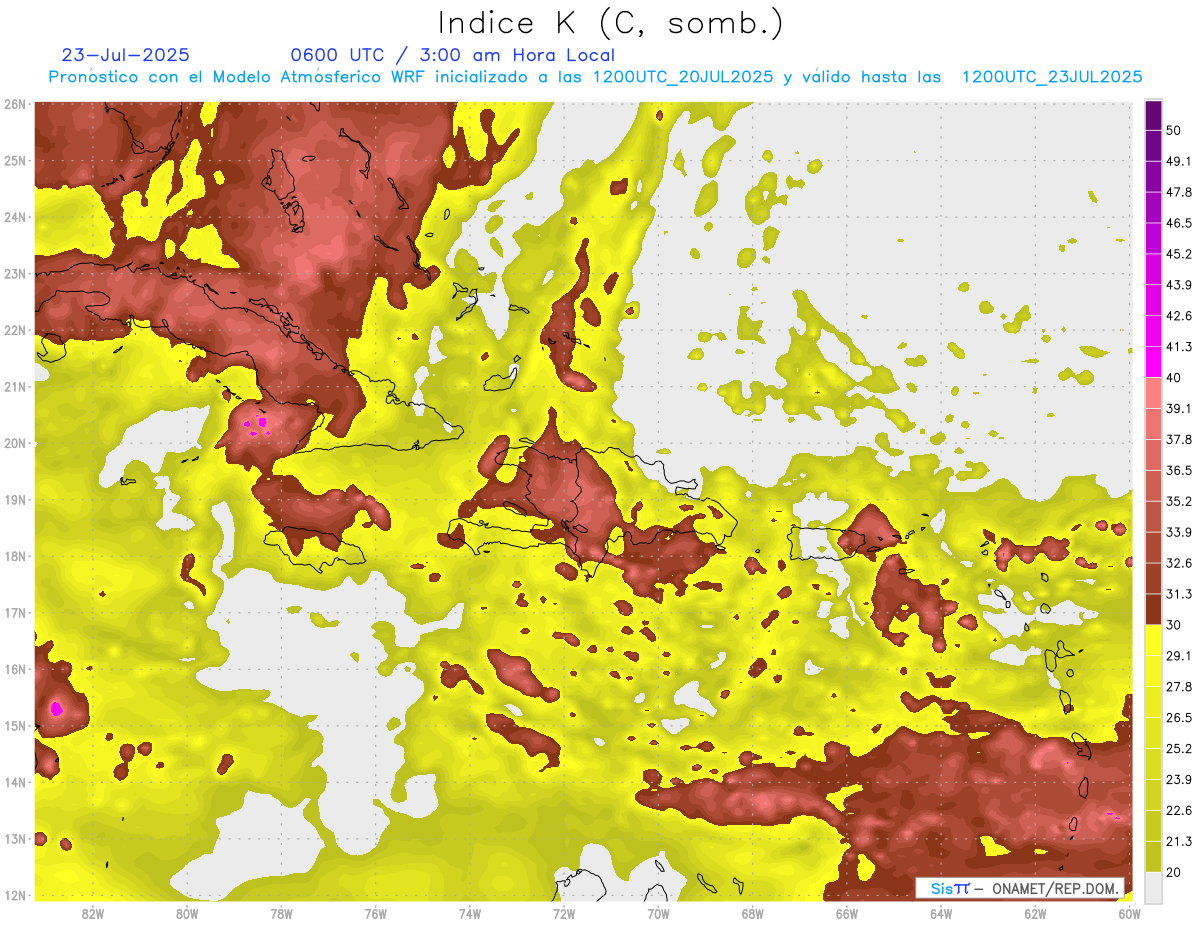Click the "13N" latitude label
Image resolution: width=1200 pixels, height=927 pixels.
(14, 839)
